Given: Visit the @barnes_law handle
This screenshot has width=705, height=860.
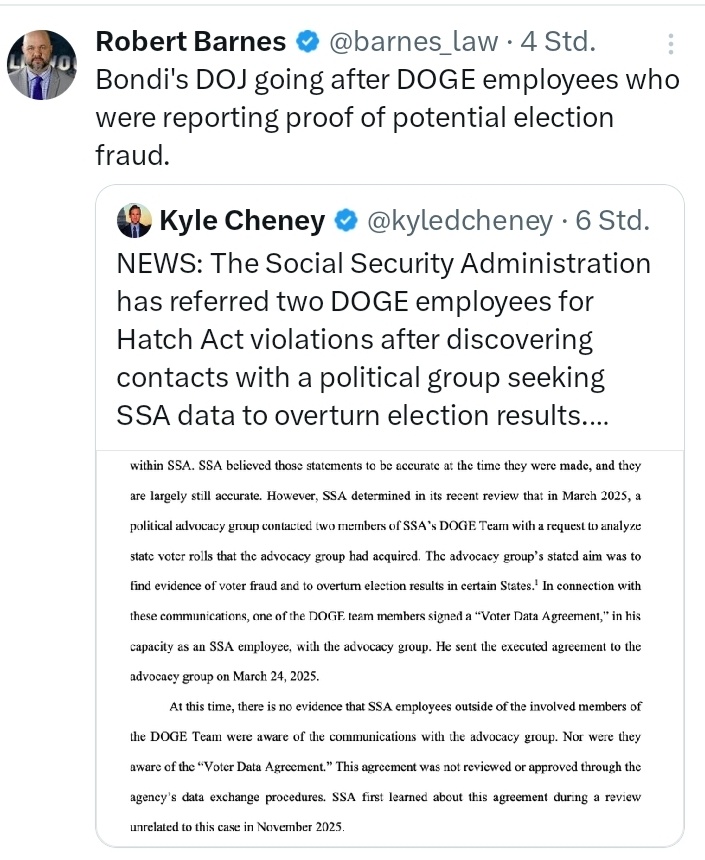Looking at the screenshot, I should (x=415, y=41).
